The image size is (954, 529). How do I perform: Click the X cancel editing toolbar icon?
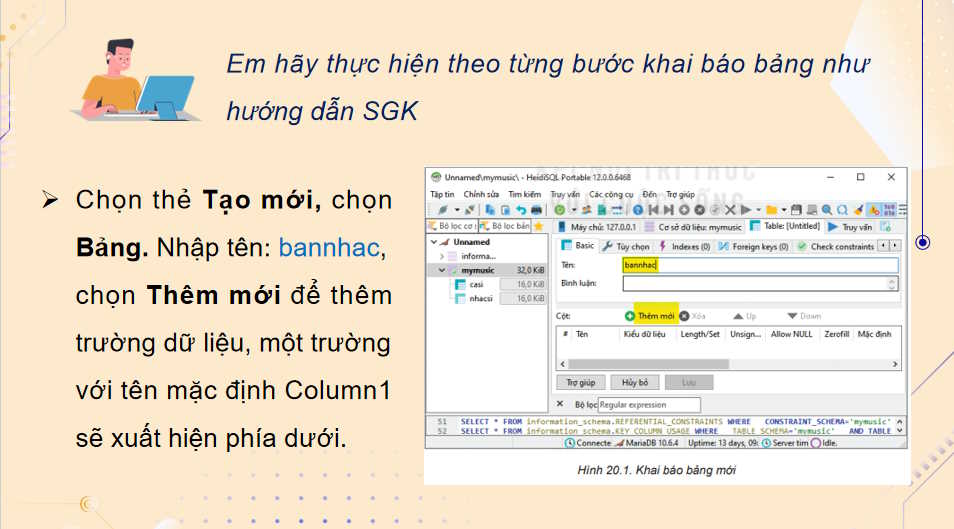coord(730,210)
